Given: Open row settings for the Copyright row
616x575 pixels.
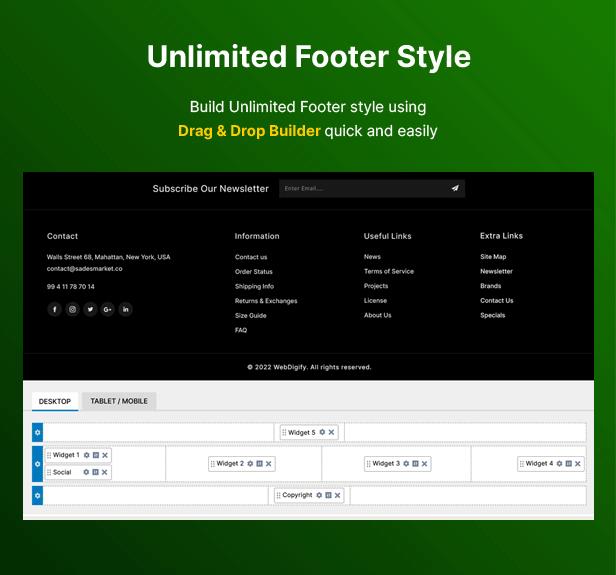Looking at the screenshot, I should point(37,496).
